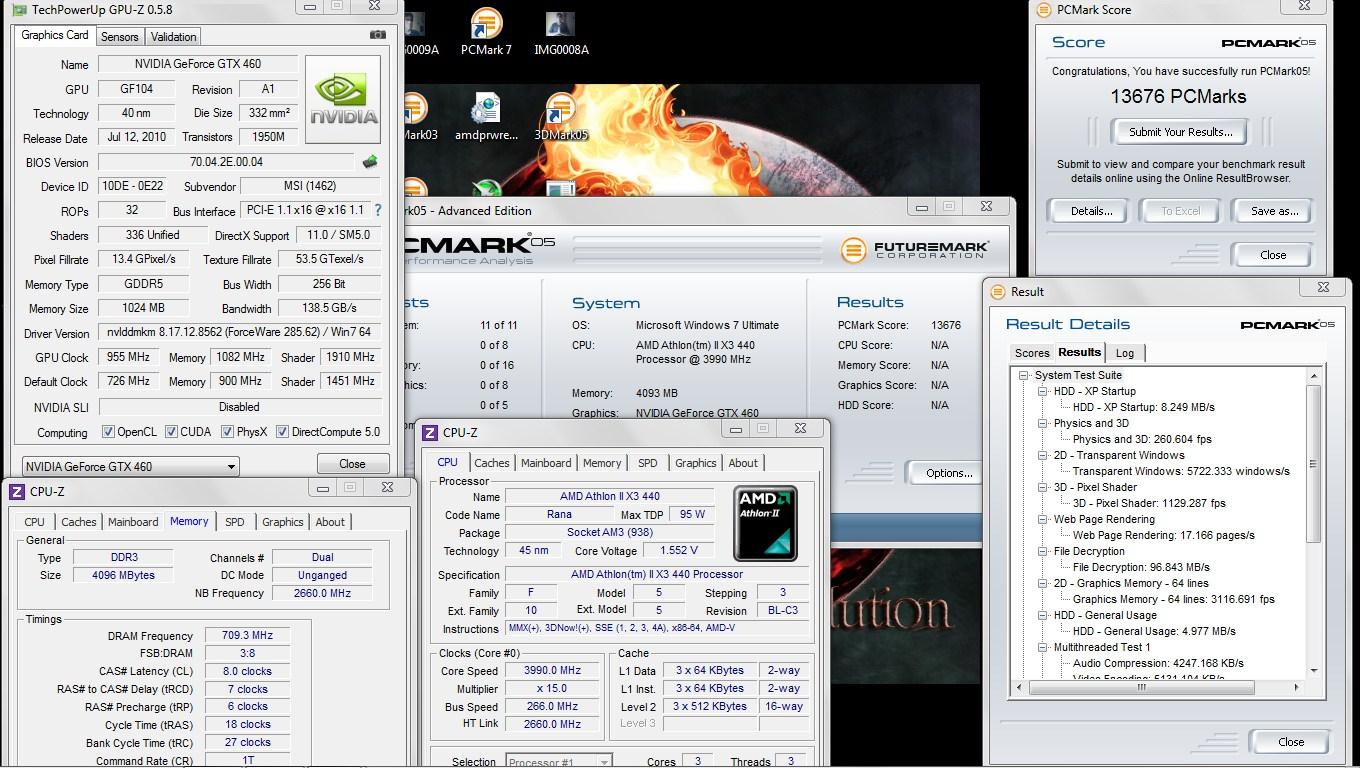
Task: Click the green BIOS save chip icon
Action: [370, 161]
